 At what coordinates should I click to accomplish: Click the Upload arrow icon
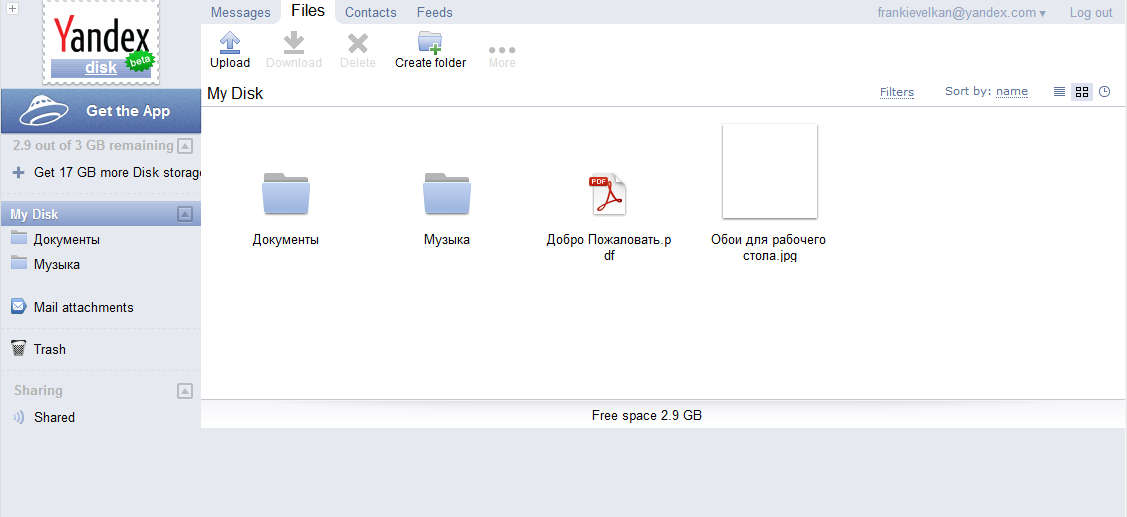click(229, 42)
